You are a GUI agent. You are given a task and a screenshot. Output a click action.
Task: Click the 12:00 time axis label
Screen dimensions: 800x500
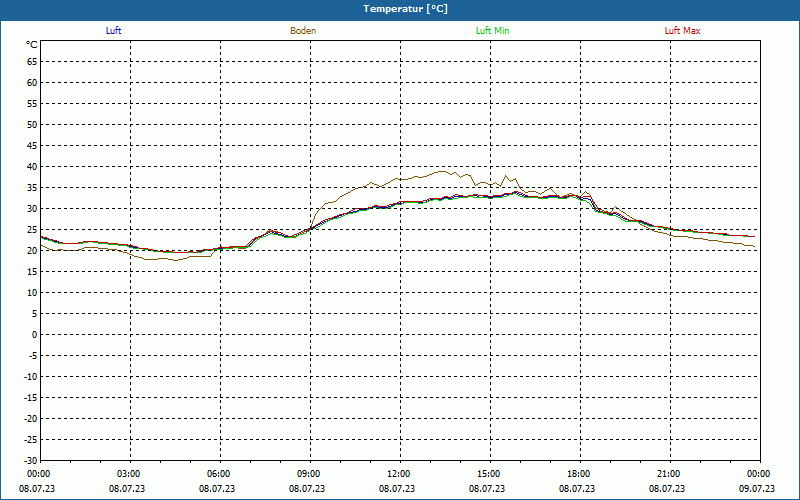coord(398,474)
